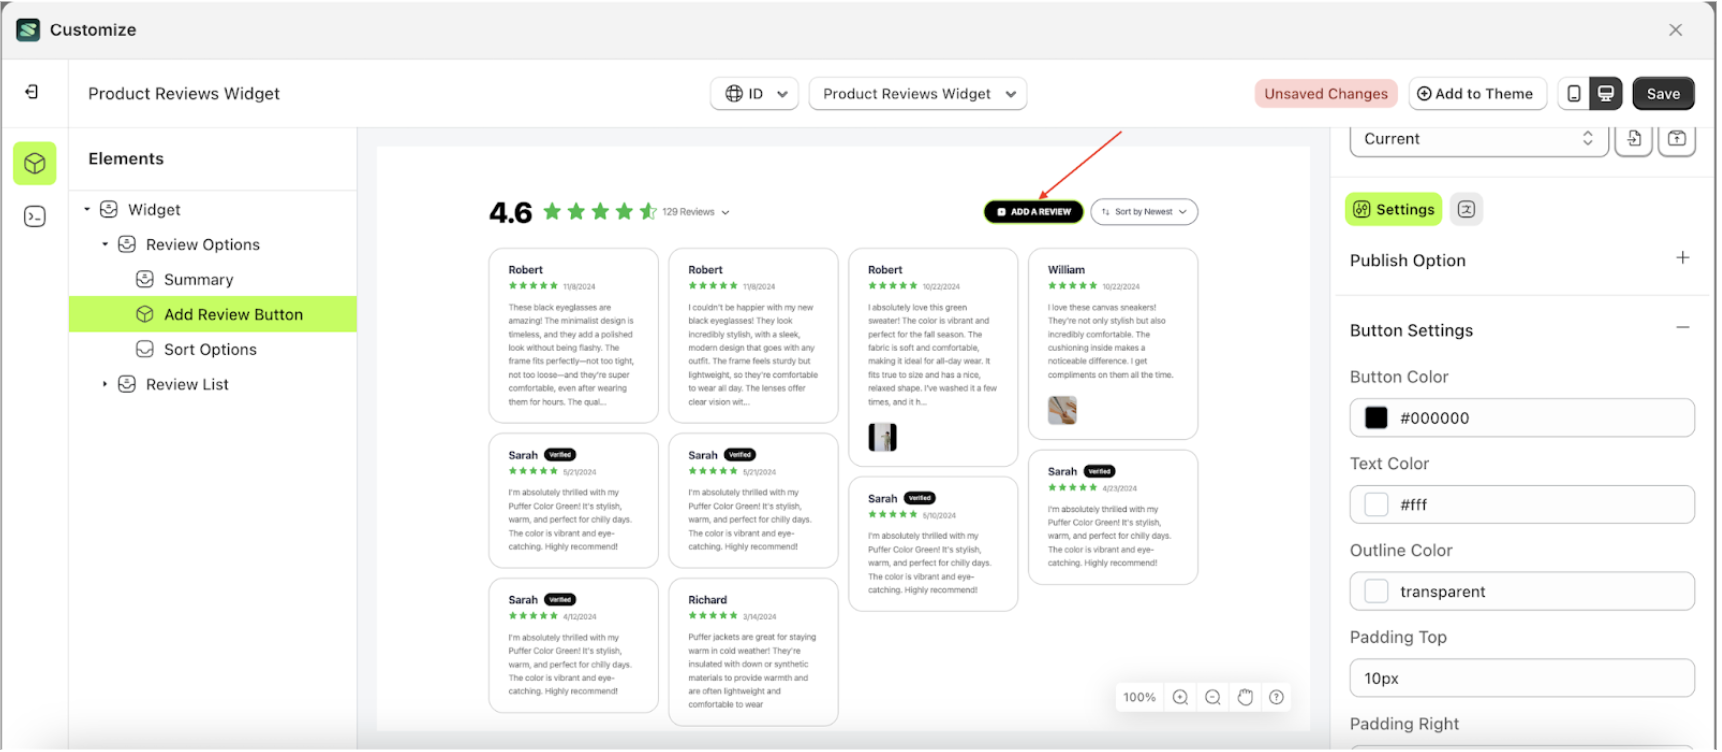1722x752 pixels.
Task: Click the zoom out magnifier icon
Action: [x=1212, y=697]
